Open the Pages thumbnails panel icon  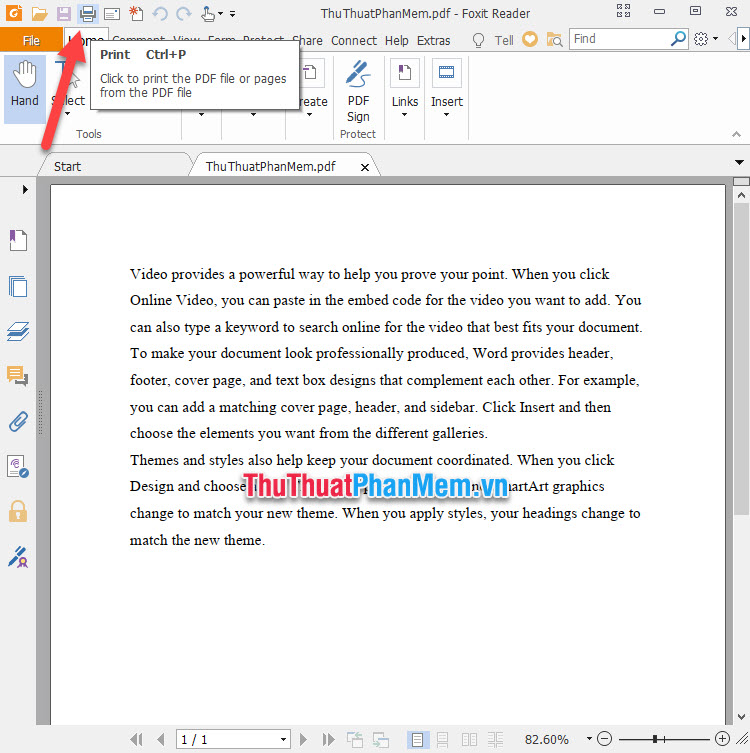tap(18, 286)
